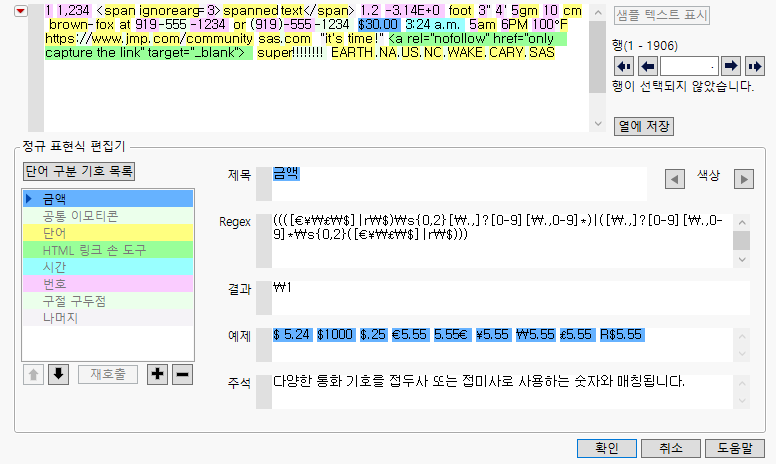Click the highlighted $30.00 sample text

(x=378, y=24)
